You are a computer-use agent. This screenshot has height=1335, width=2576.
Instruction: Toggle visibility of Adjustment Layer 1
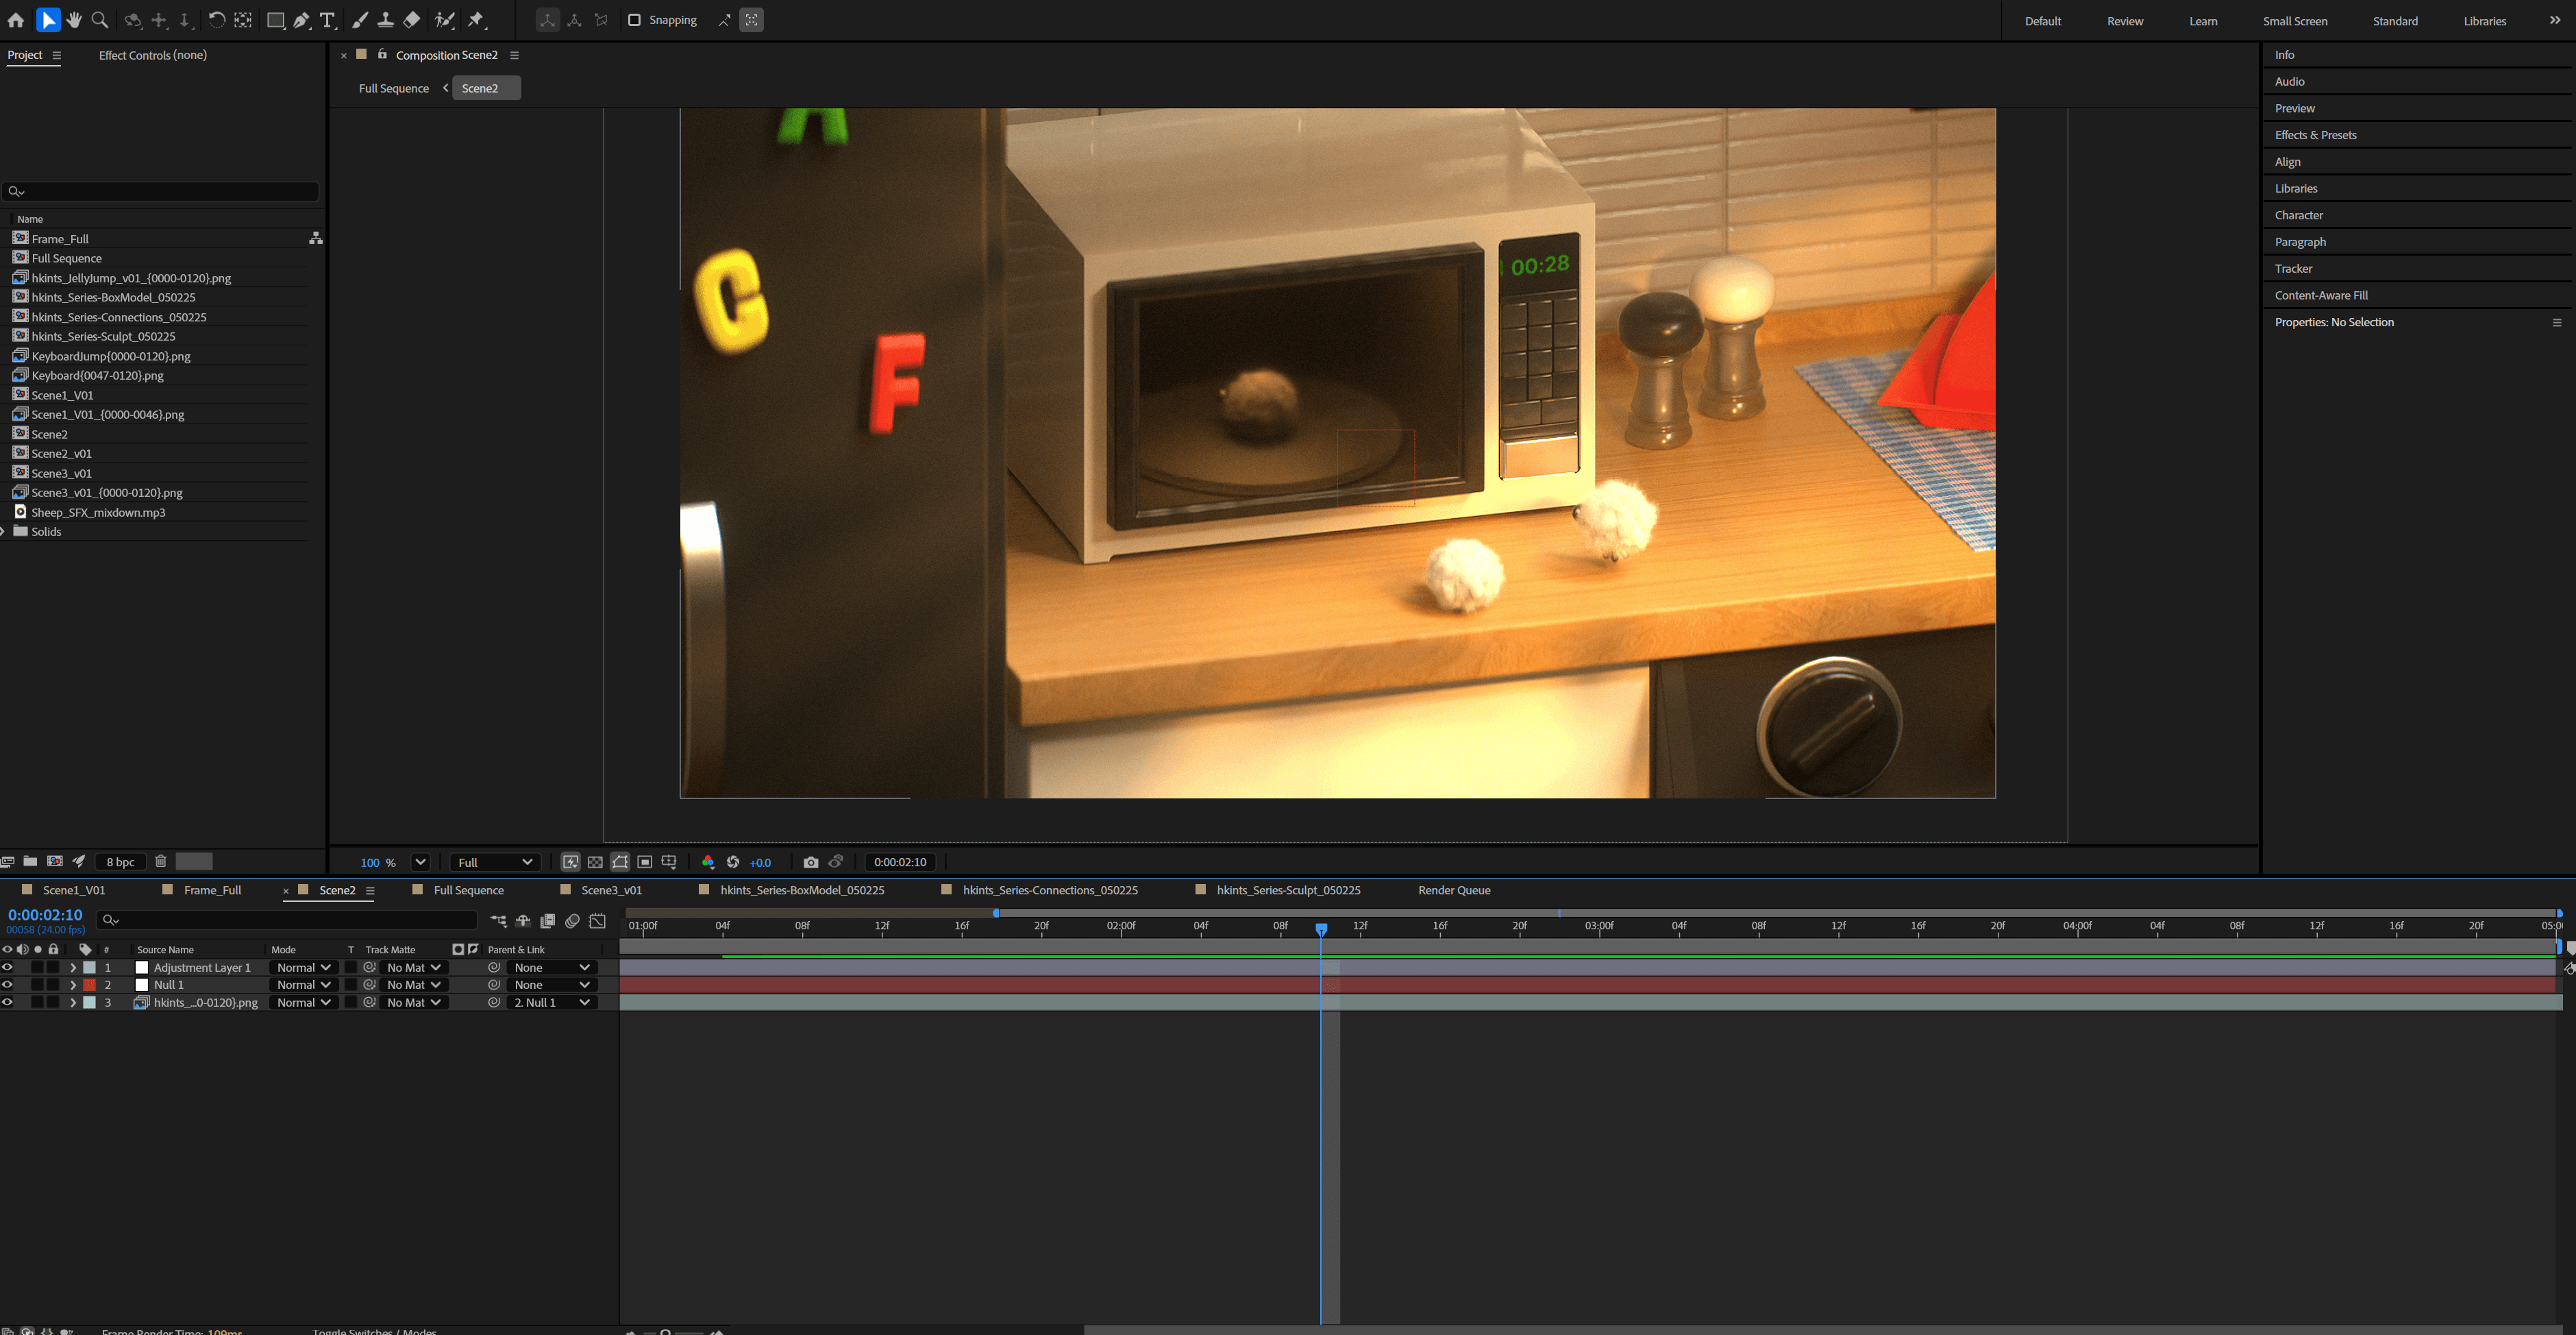pyautogui.click(x=7, y=967)
